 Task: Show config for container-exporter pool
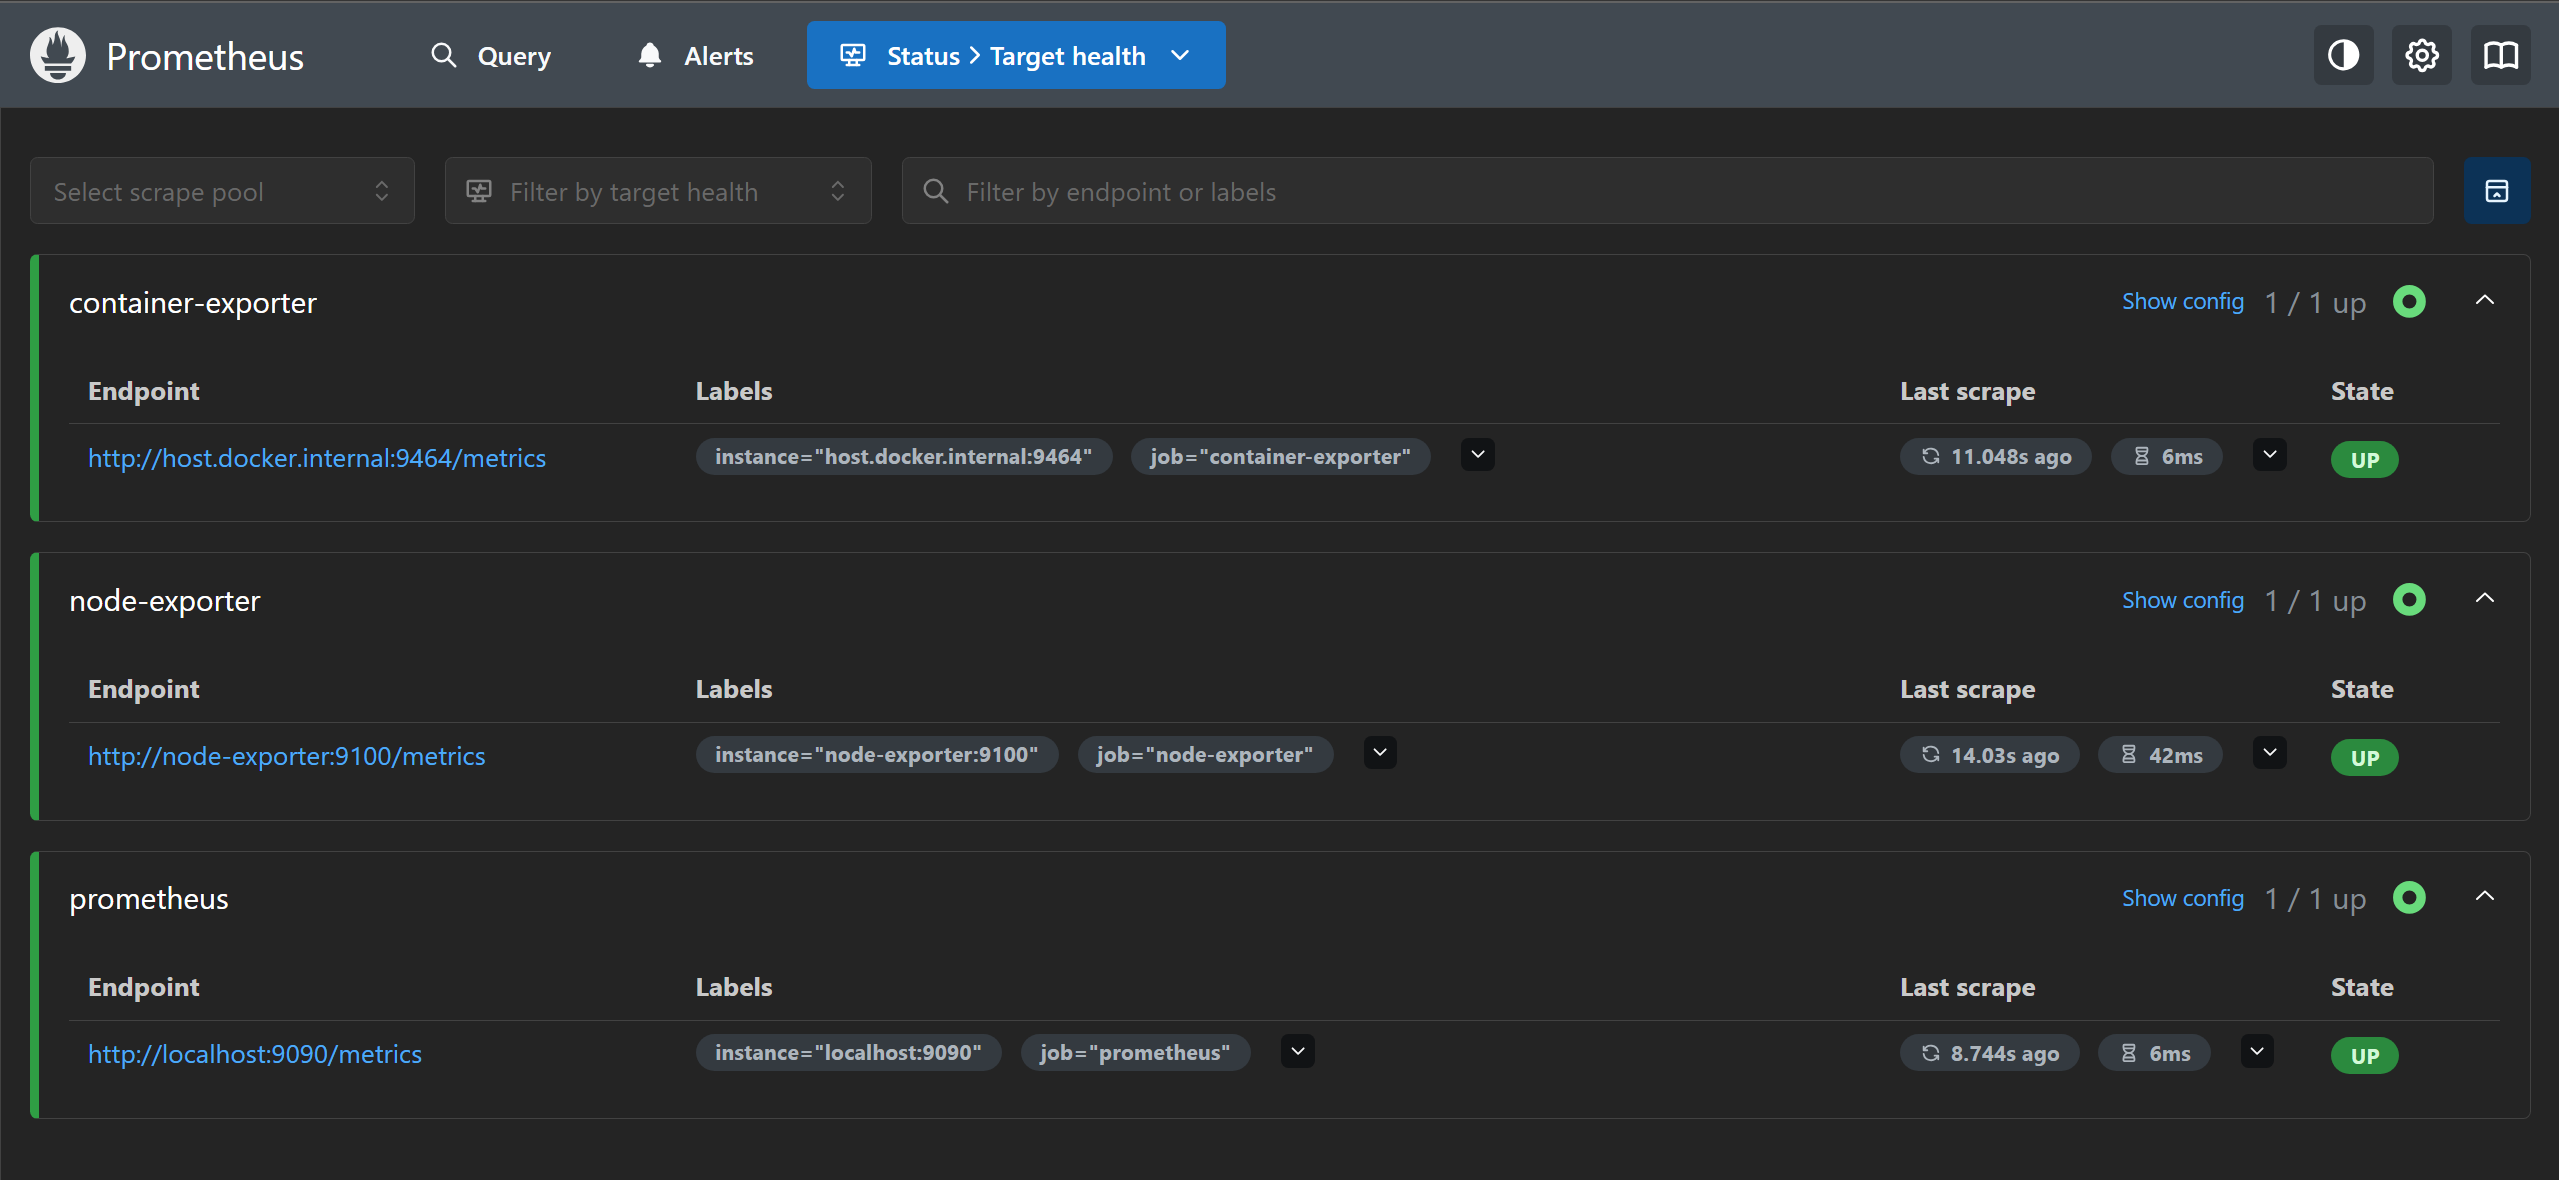pyautogui.click(x=2183, y=301)
